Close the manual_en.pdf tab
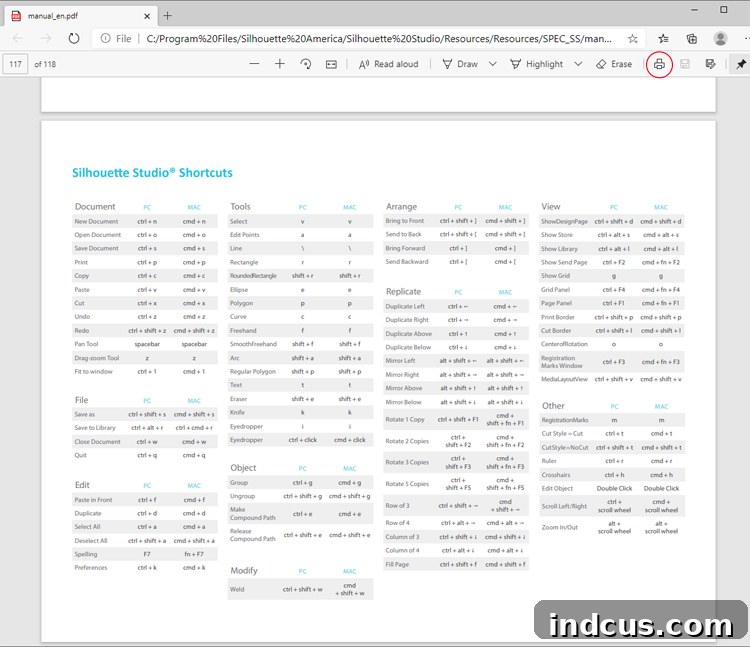Screen dimensions: 750x647 (x=147, y=16)
